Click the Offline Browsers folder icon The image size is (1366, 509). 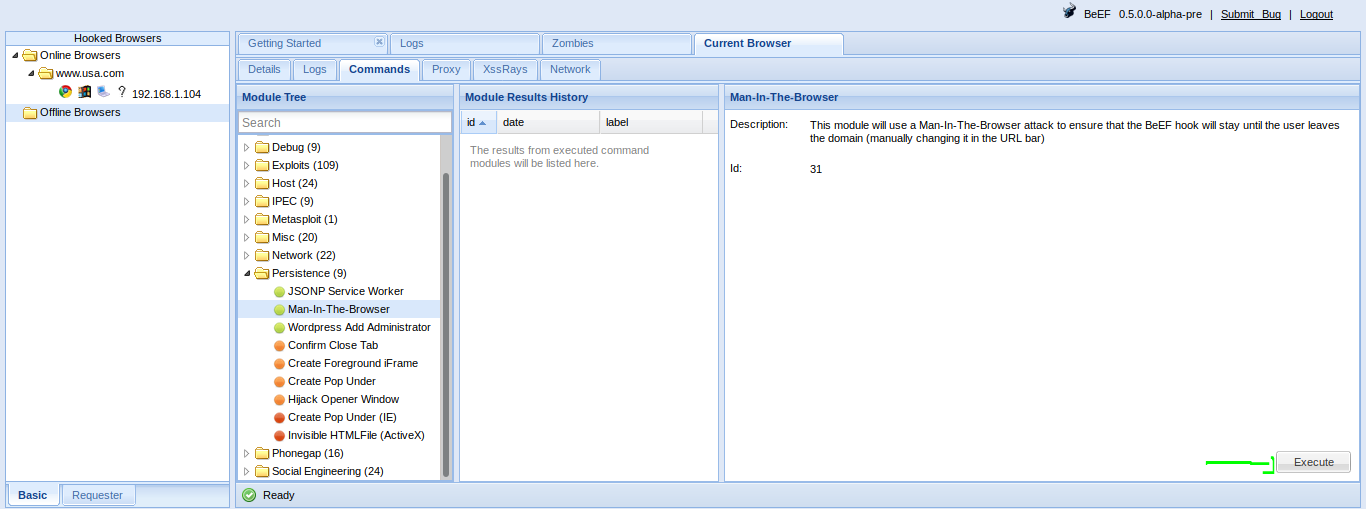[30, 113]
